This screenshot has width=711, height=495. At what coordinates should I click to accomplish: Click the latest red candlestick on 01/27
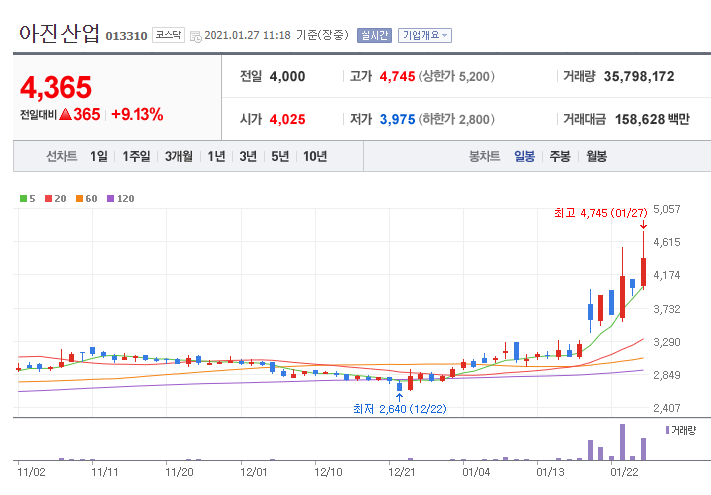(x=643, y=272)
